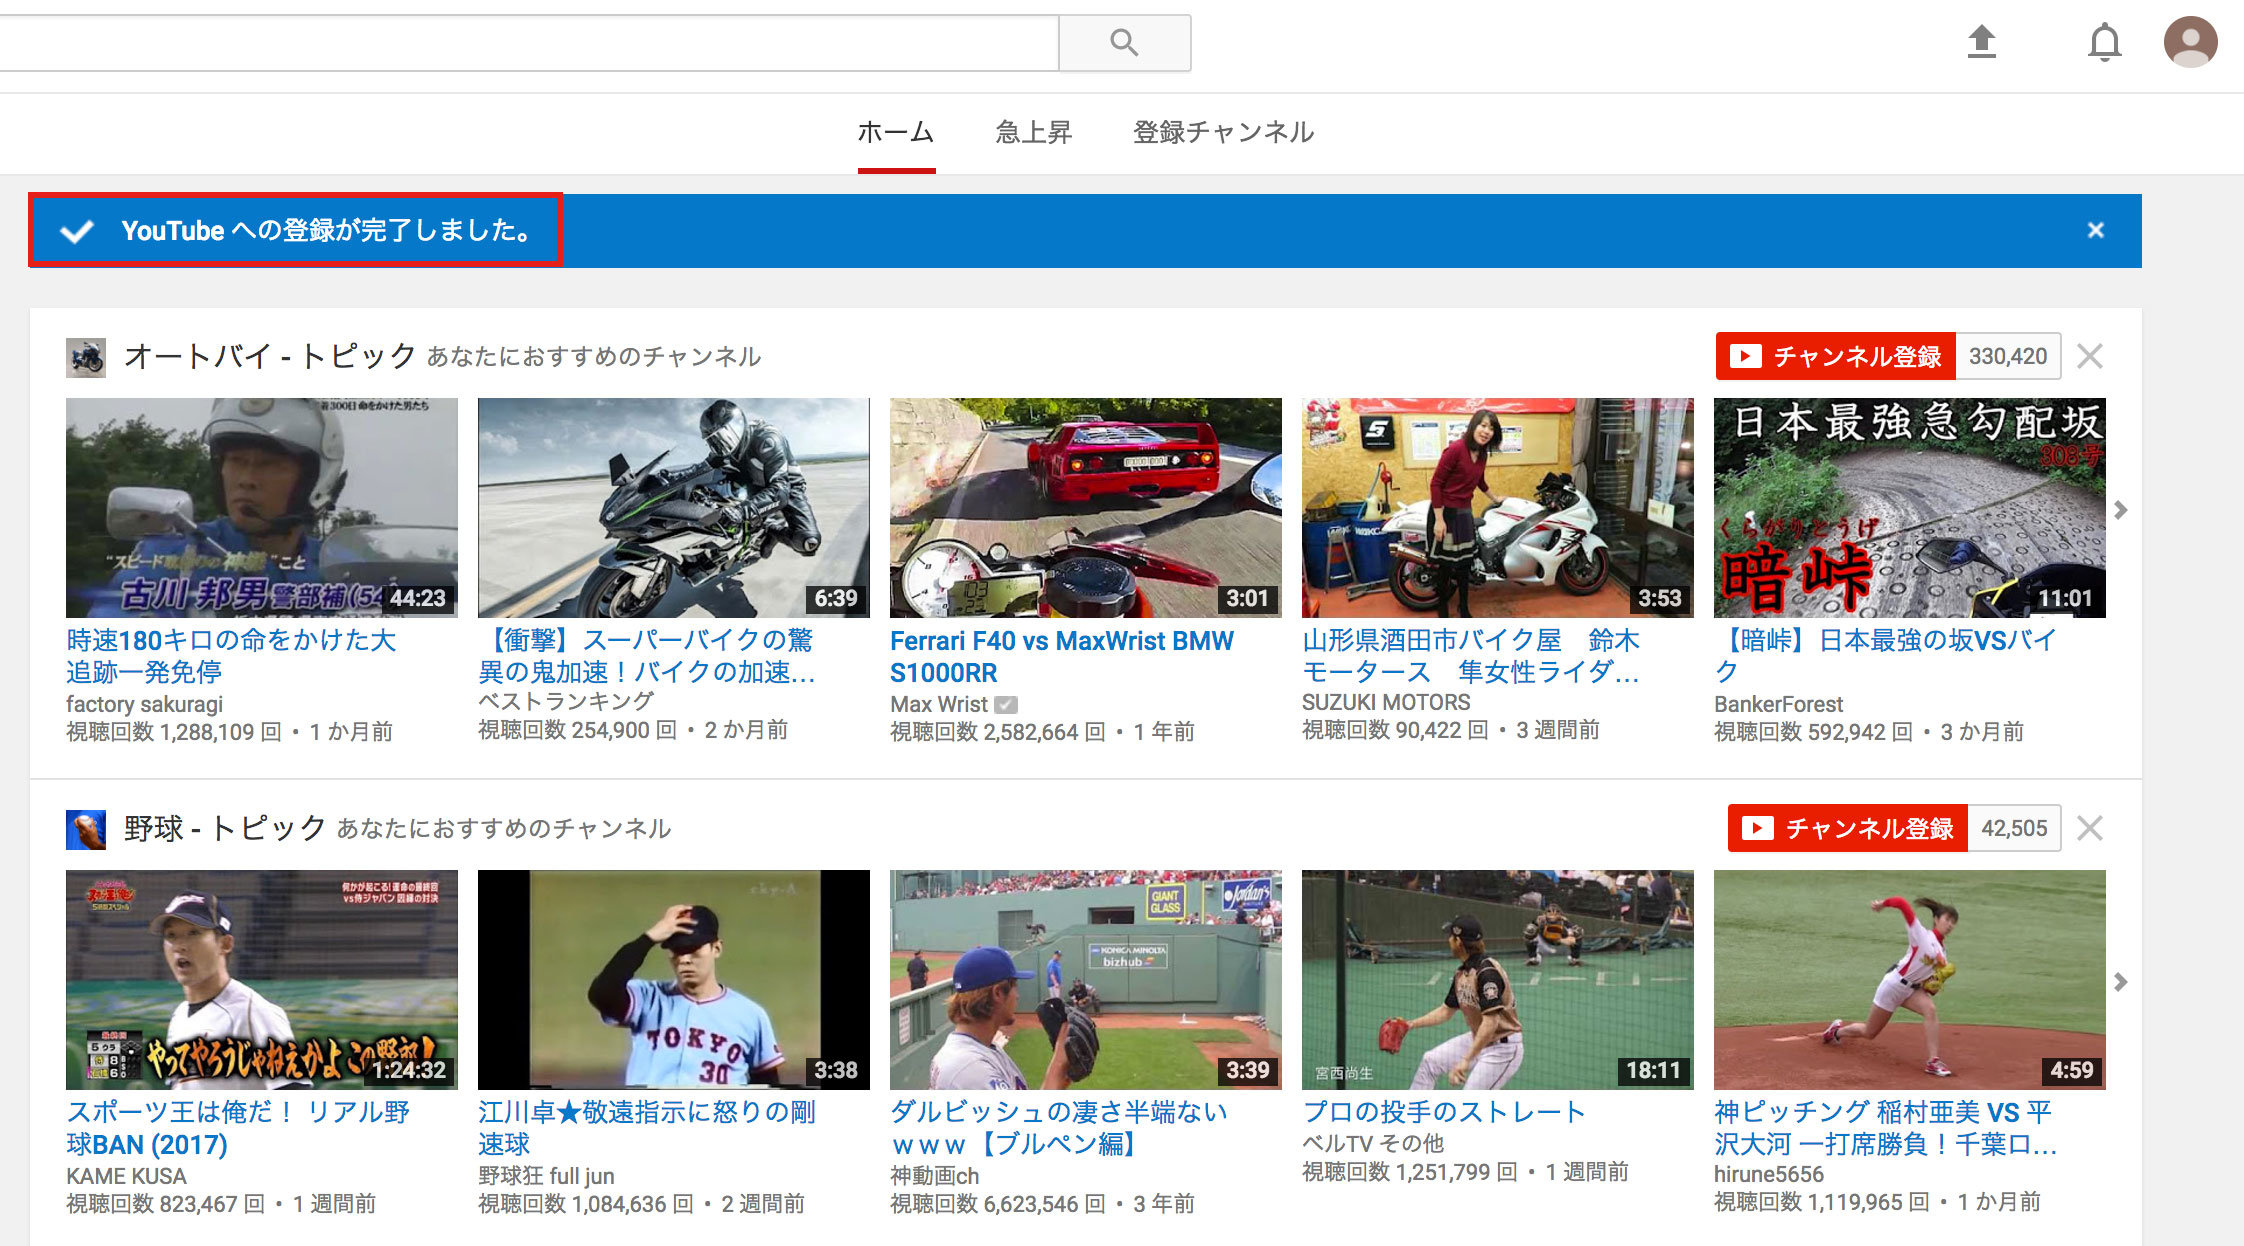This screenshot has width=2244, height=1246.
Task: Open title ダルビッシュの凄さ半端ないｗｗｗ
Action: click(1059, 1128)
